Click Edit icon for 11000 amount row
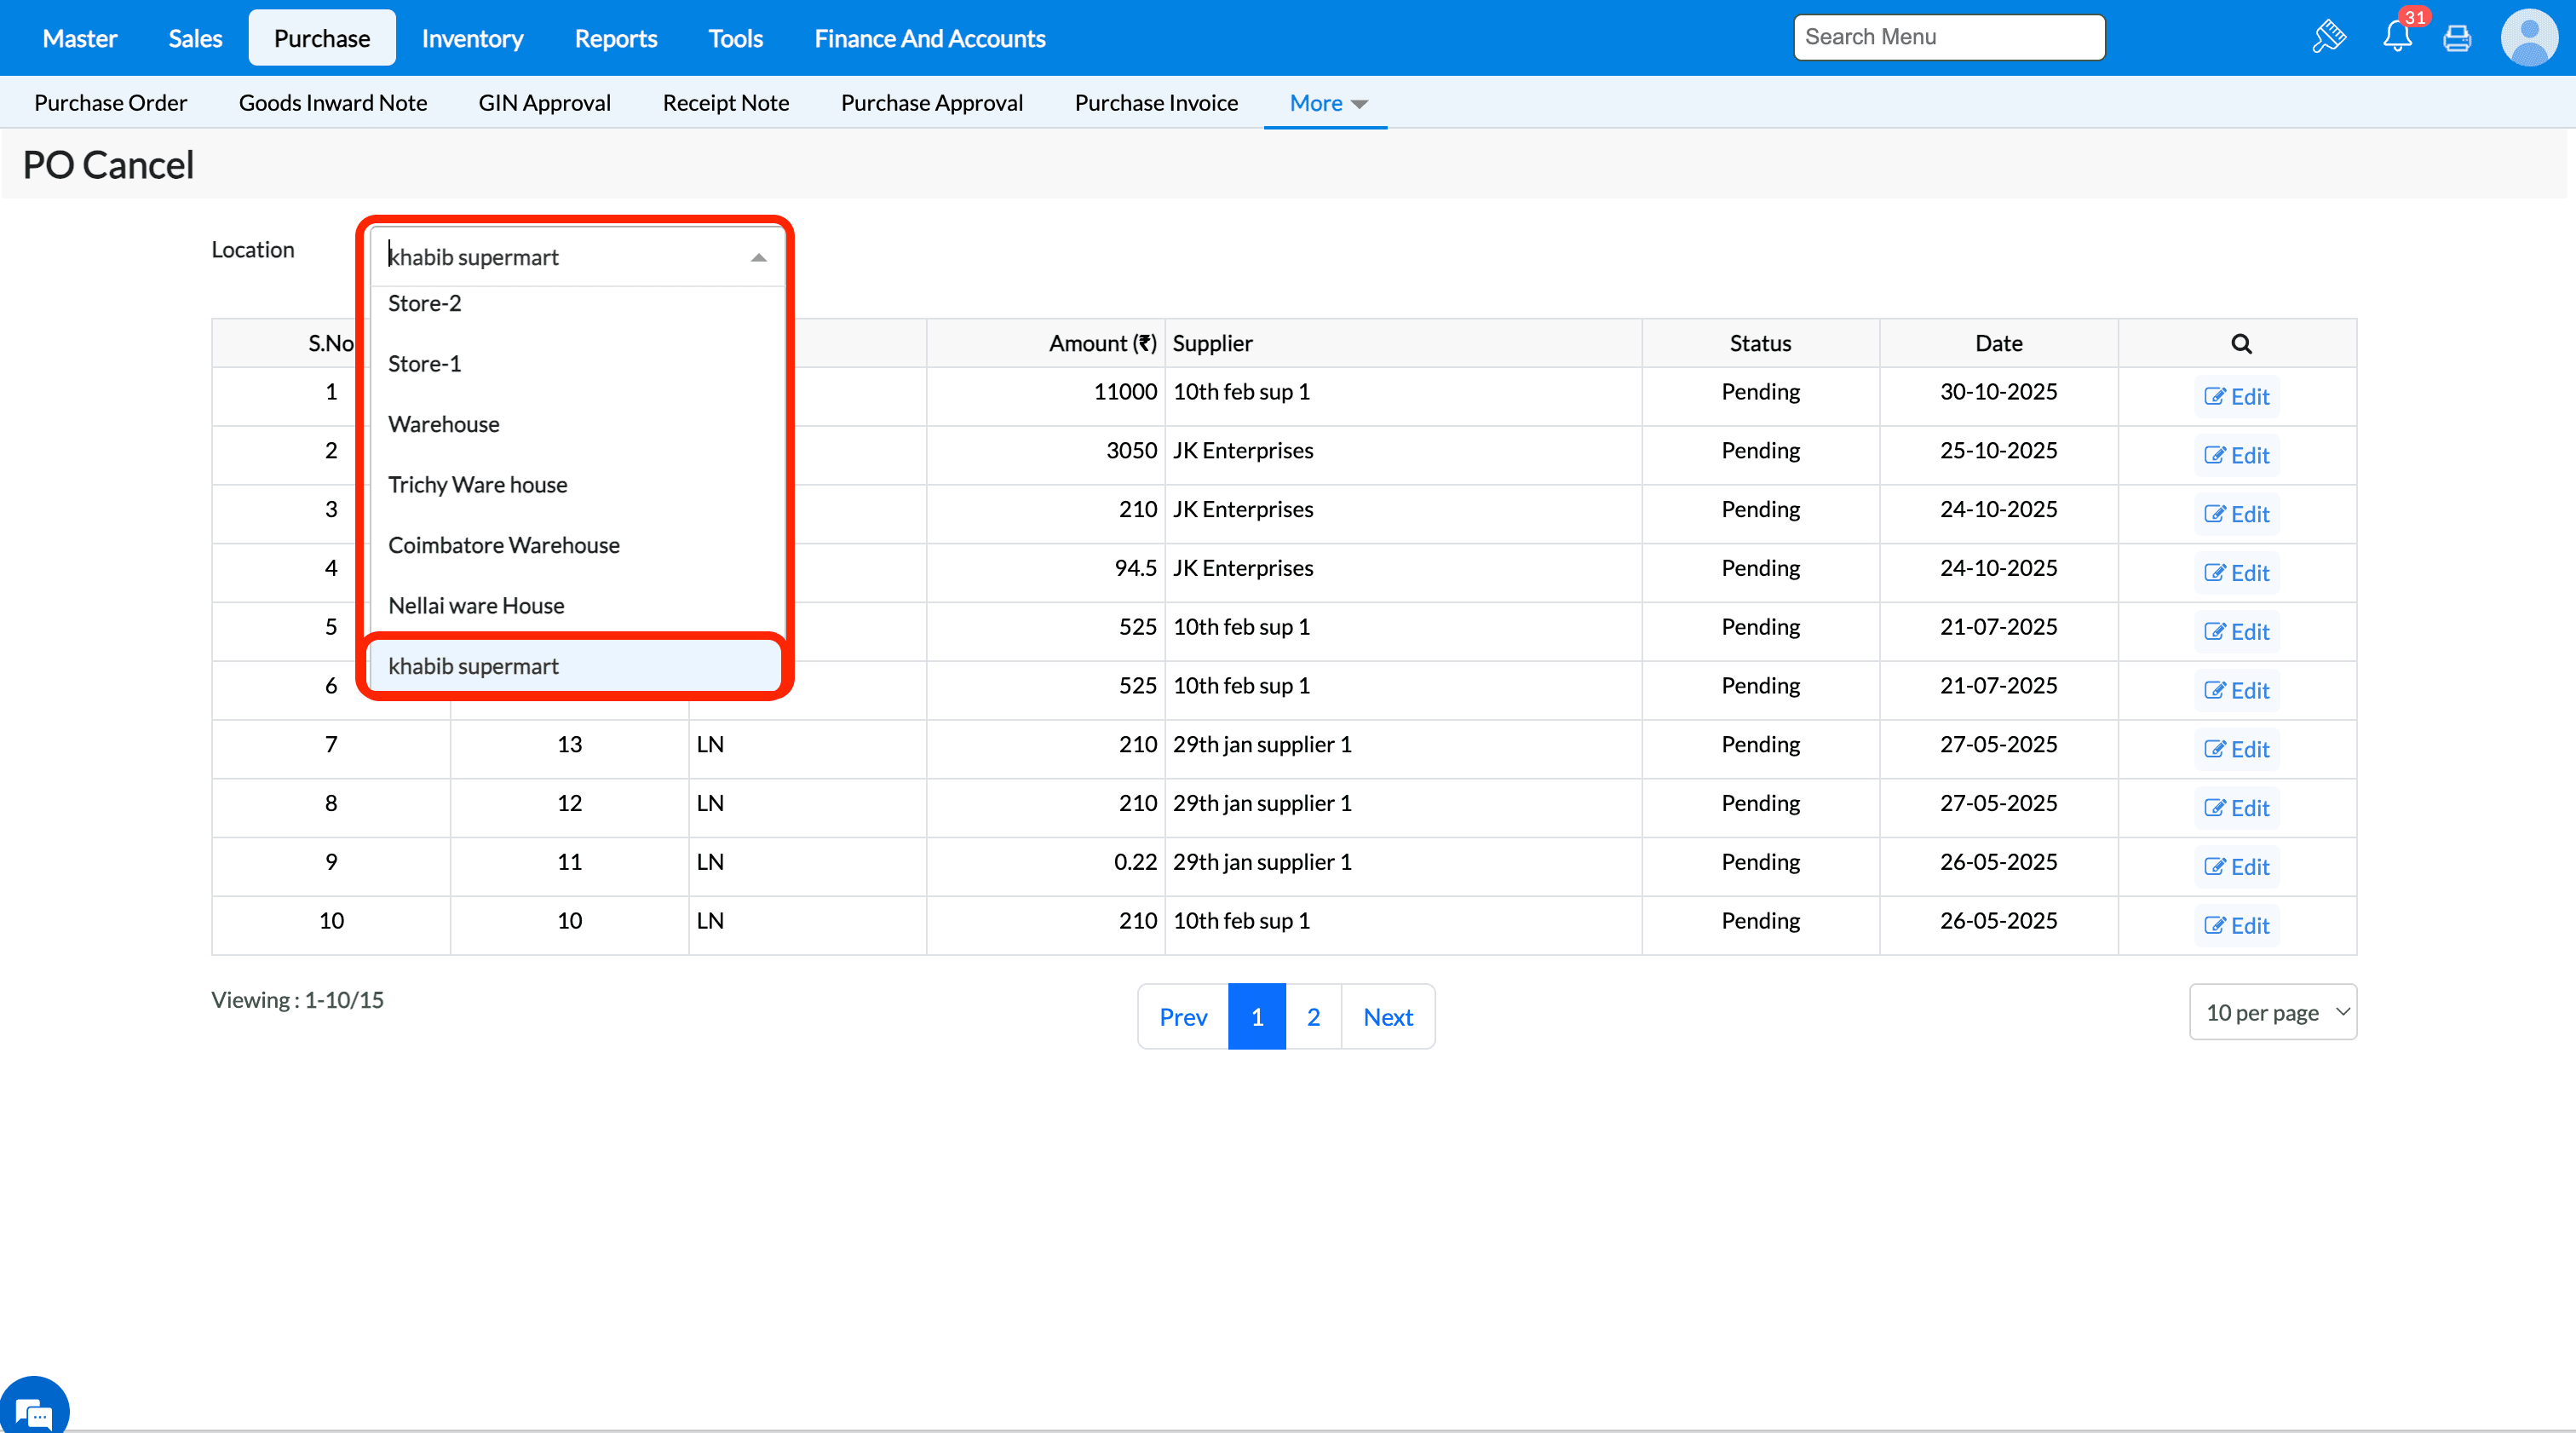This screenshot has height=1433, width=2576. click(2237, 397)
